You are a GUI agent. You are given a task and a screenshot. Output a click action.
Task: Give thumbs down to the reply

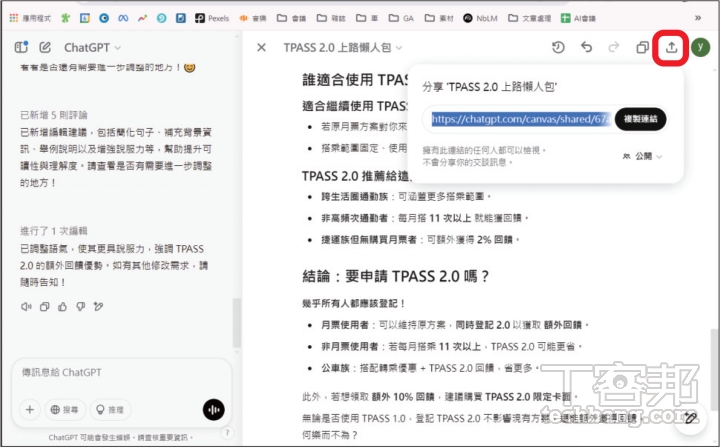81,306
